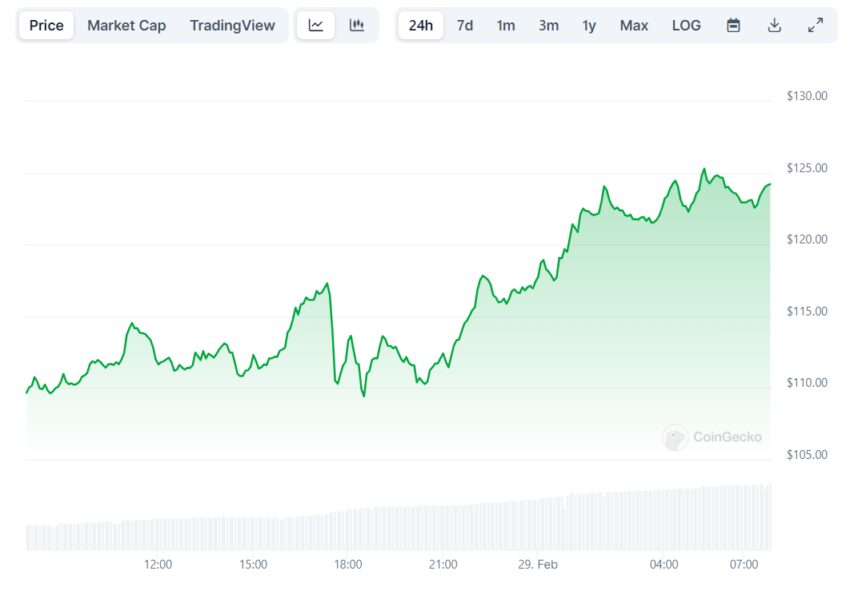Click the 29. Feb date marker
The image size is (850, 591).
coord(537,564)
